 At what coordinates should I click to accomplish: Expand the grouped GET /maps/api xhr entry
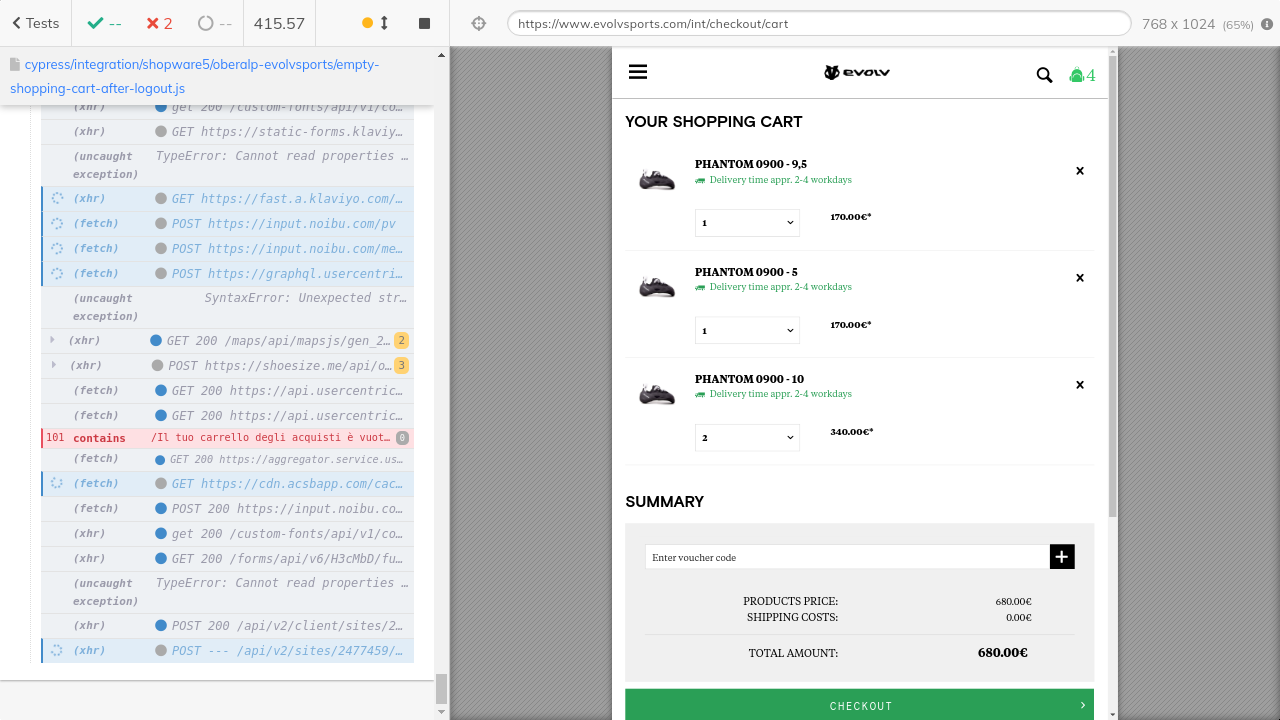coord(53,340)
